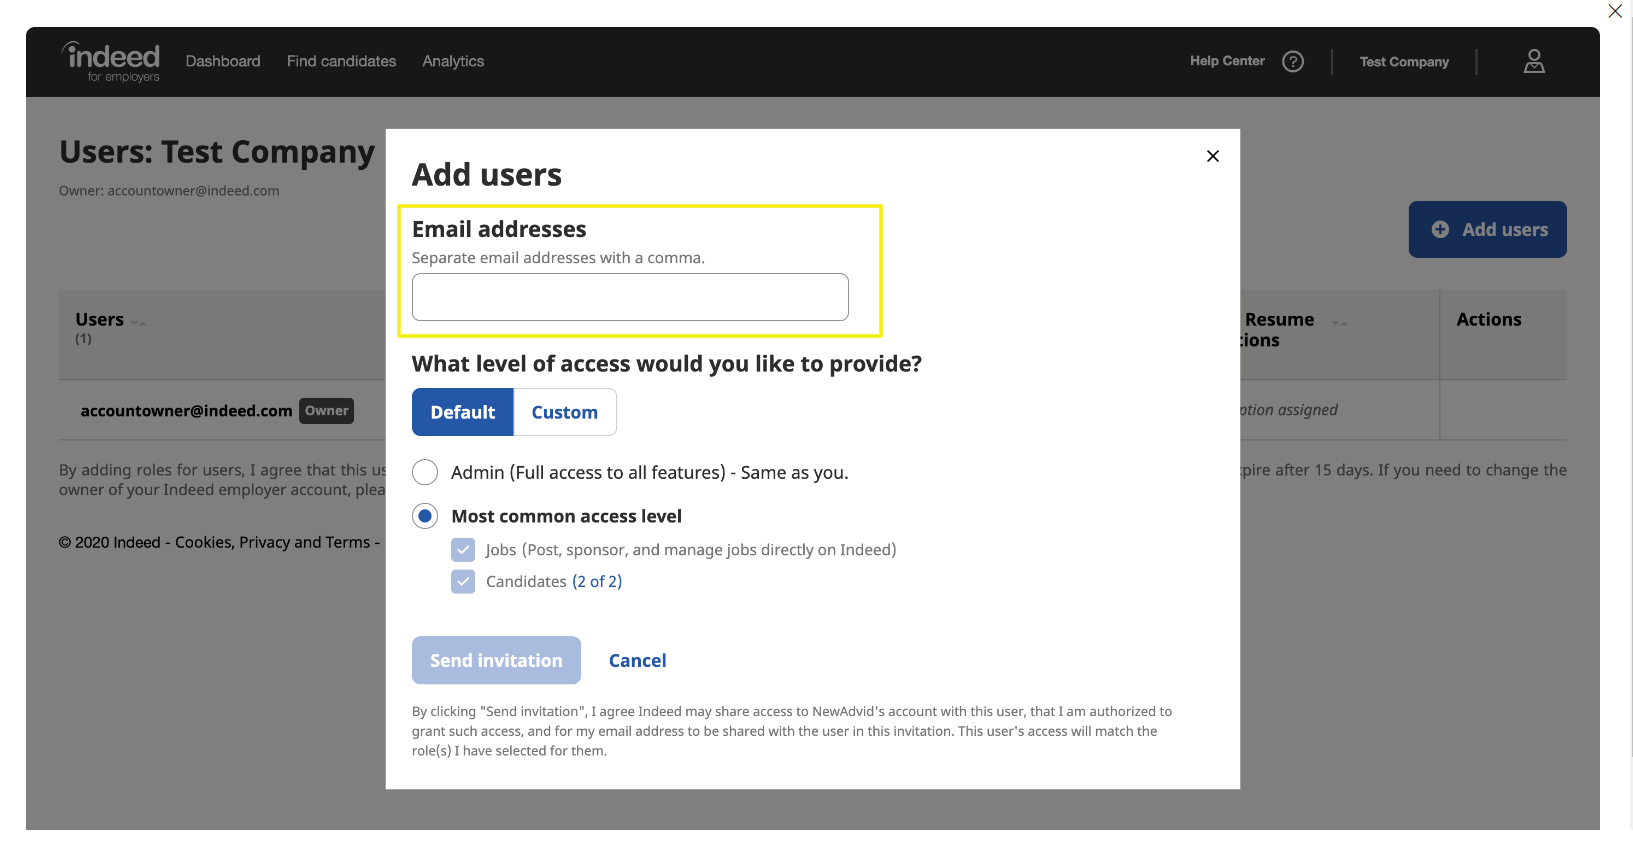Click the Users: Test Company heading
This screenshot has height=846, width=1633.
pos(217,152)
